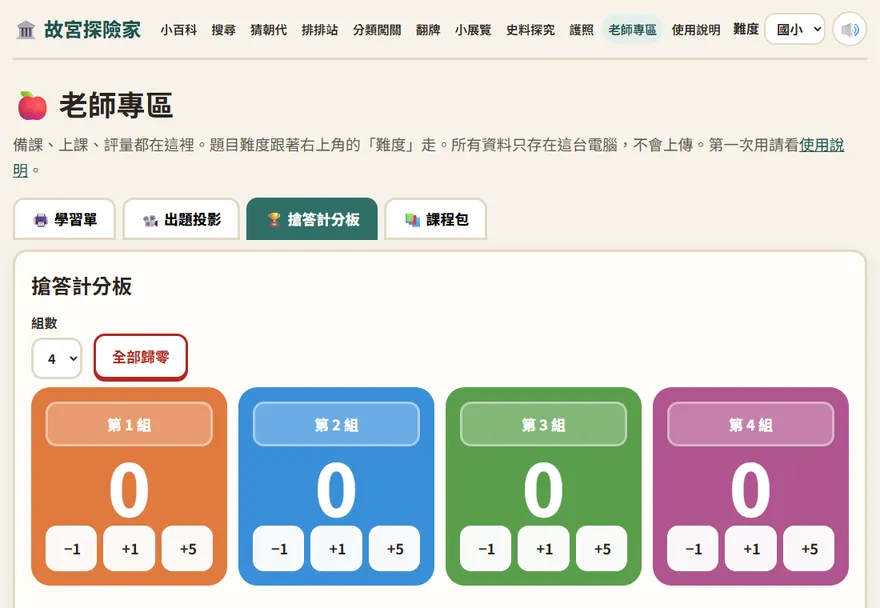880x608 pixels.
Task: Add 5 points to the green 第 3 組
Action: [602, 548]
